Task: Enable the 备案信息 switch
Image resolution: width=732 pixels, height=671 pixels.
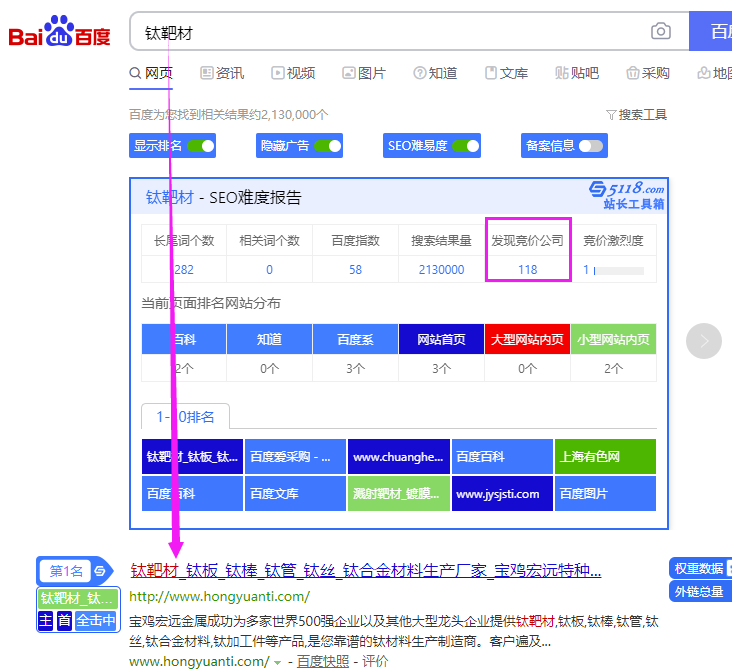Action: tap(591, 146)
